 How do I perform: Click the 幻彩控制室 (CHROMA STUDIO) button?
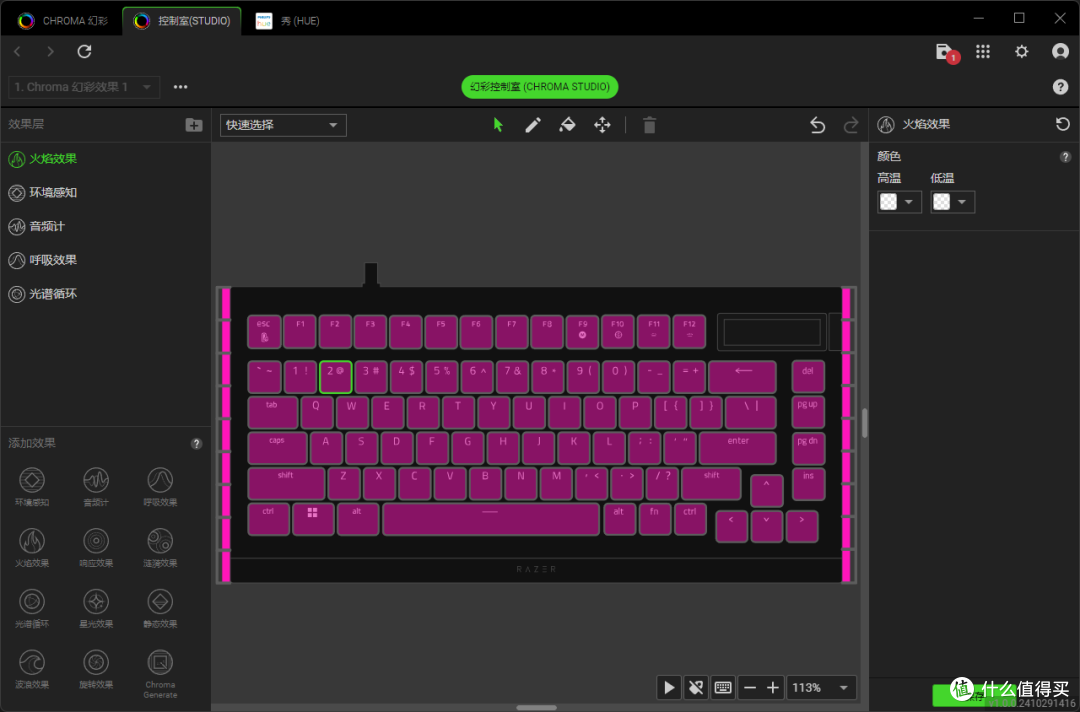[539, 87]
